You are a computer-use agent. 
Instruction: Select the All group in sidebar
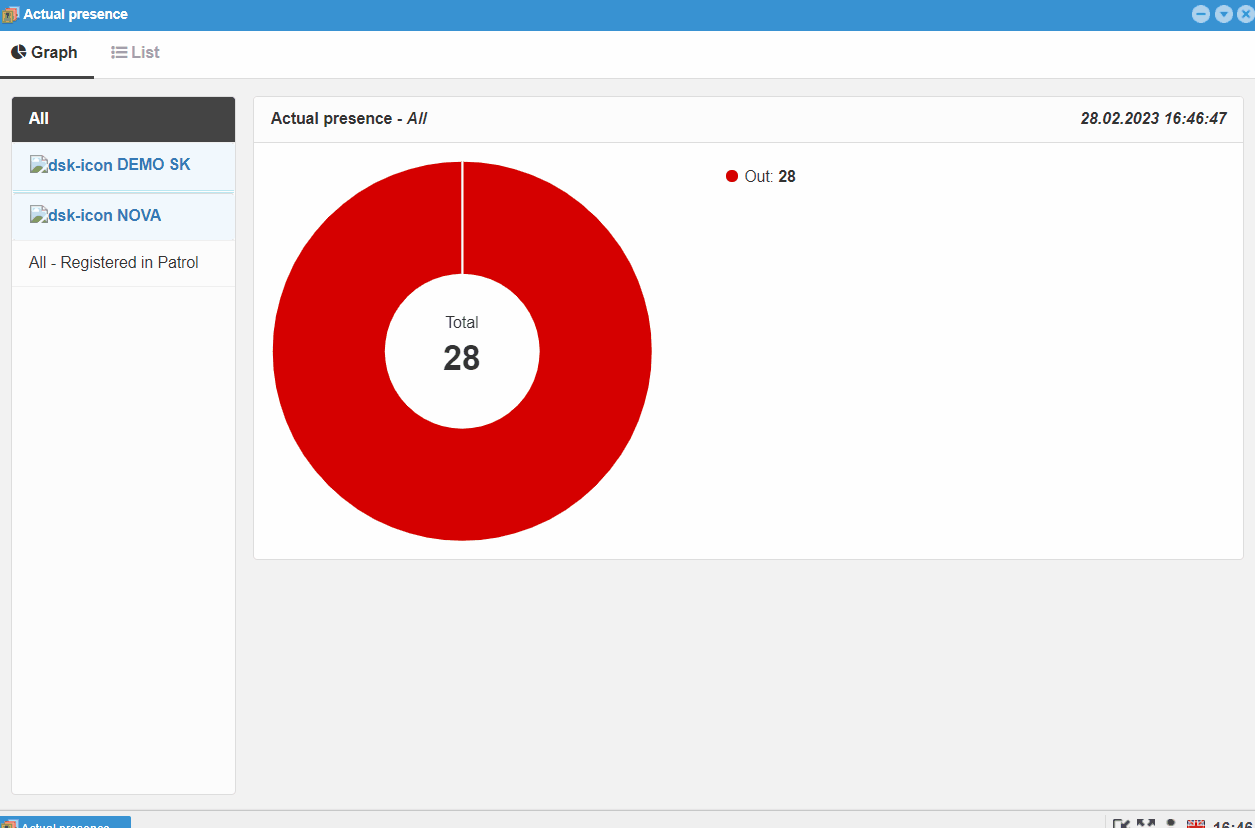123,119
